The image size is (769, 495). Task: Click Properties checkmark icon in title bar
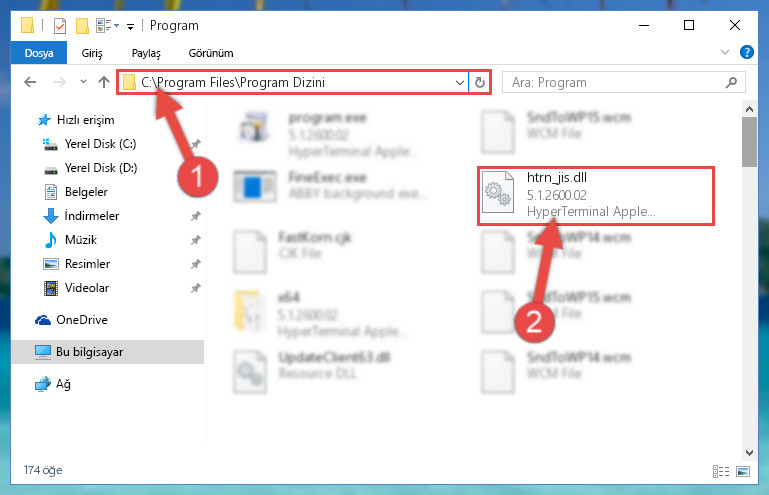click(59, 26)
